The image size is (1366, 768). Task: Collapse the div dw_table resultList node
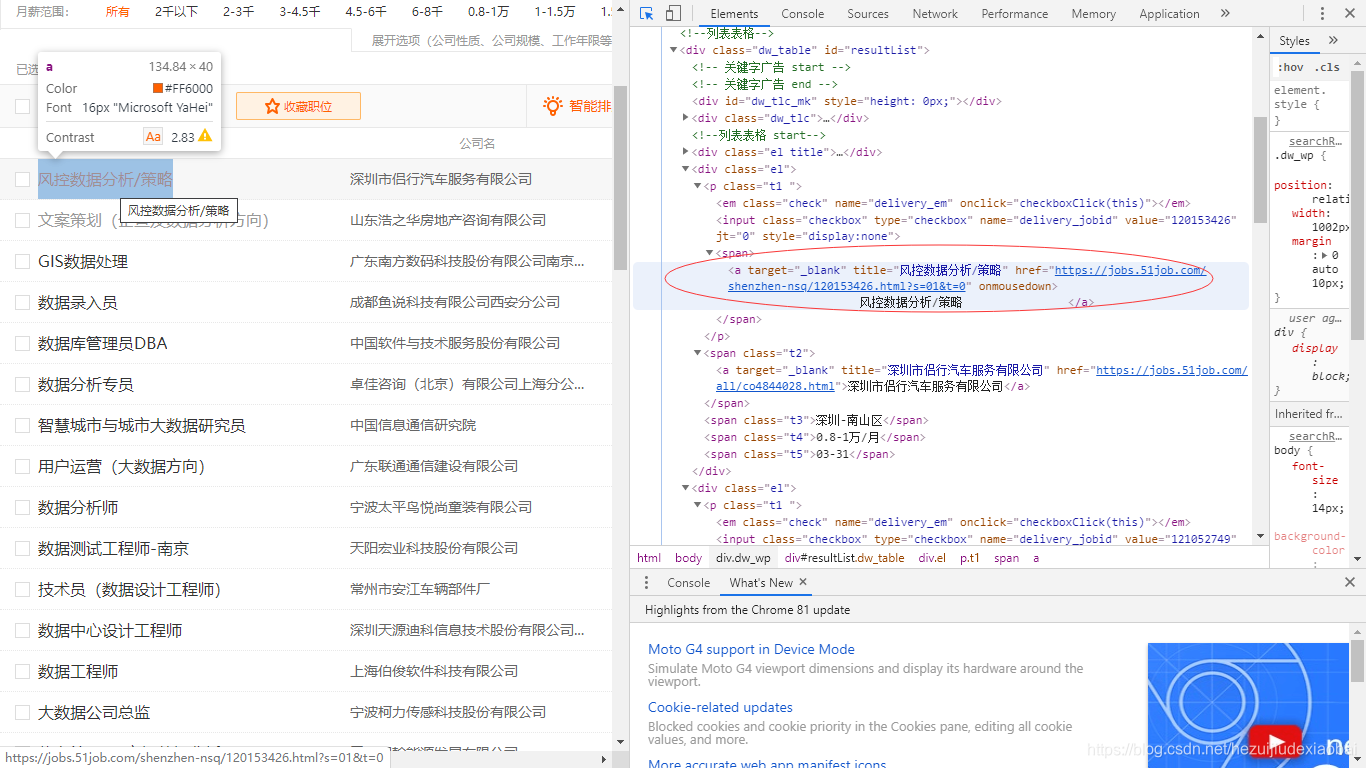tap(674, 50)
